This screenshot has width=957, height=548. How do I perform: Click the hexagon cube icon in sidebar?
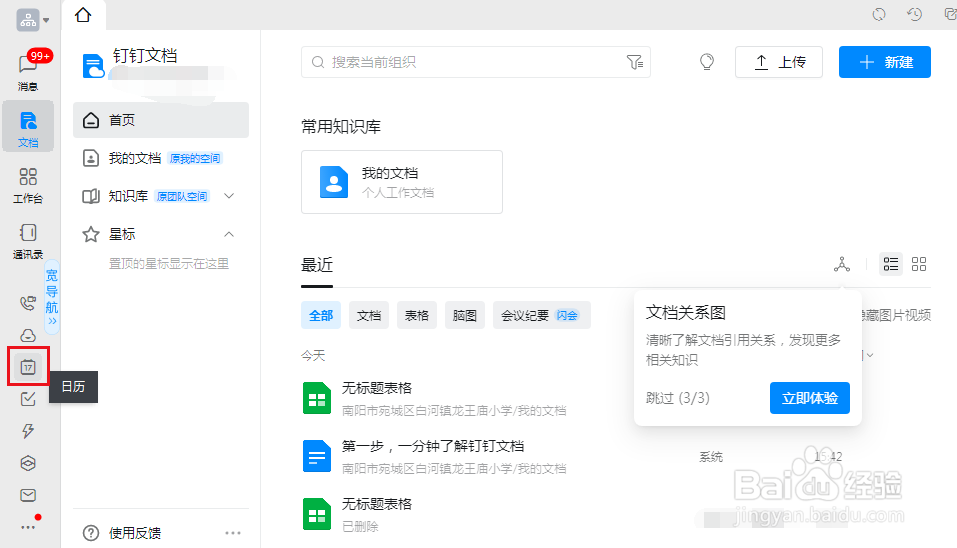[x=28, y=463]
